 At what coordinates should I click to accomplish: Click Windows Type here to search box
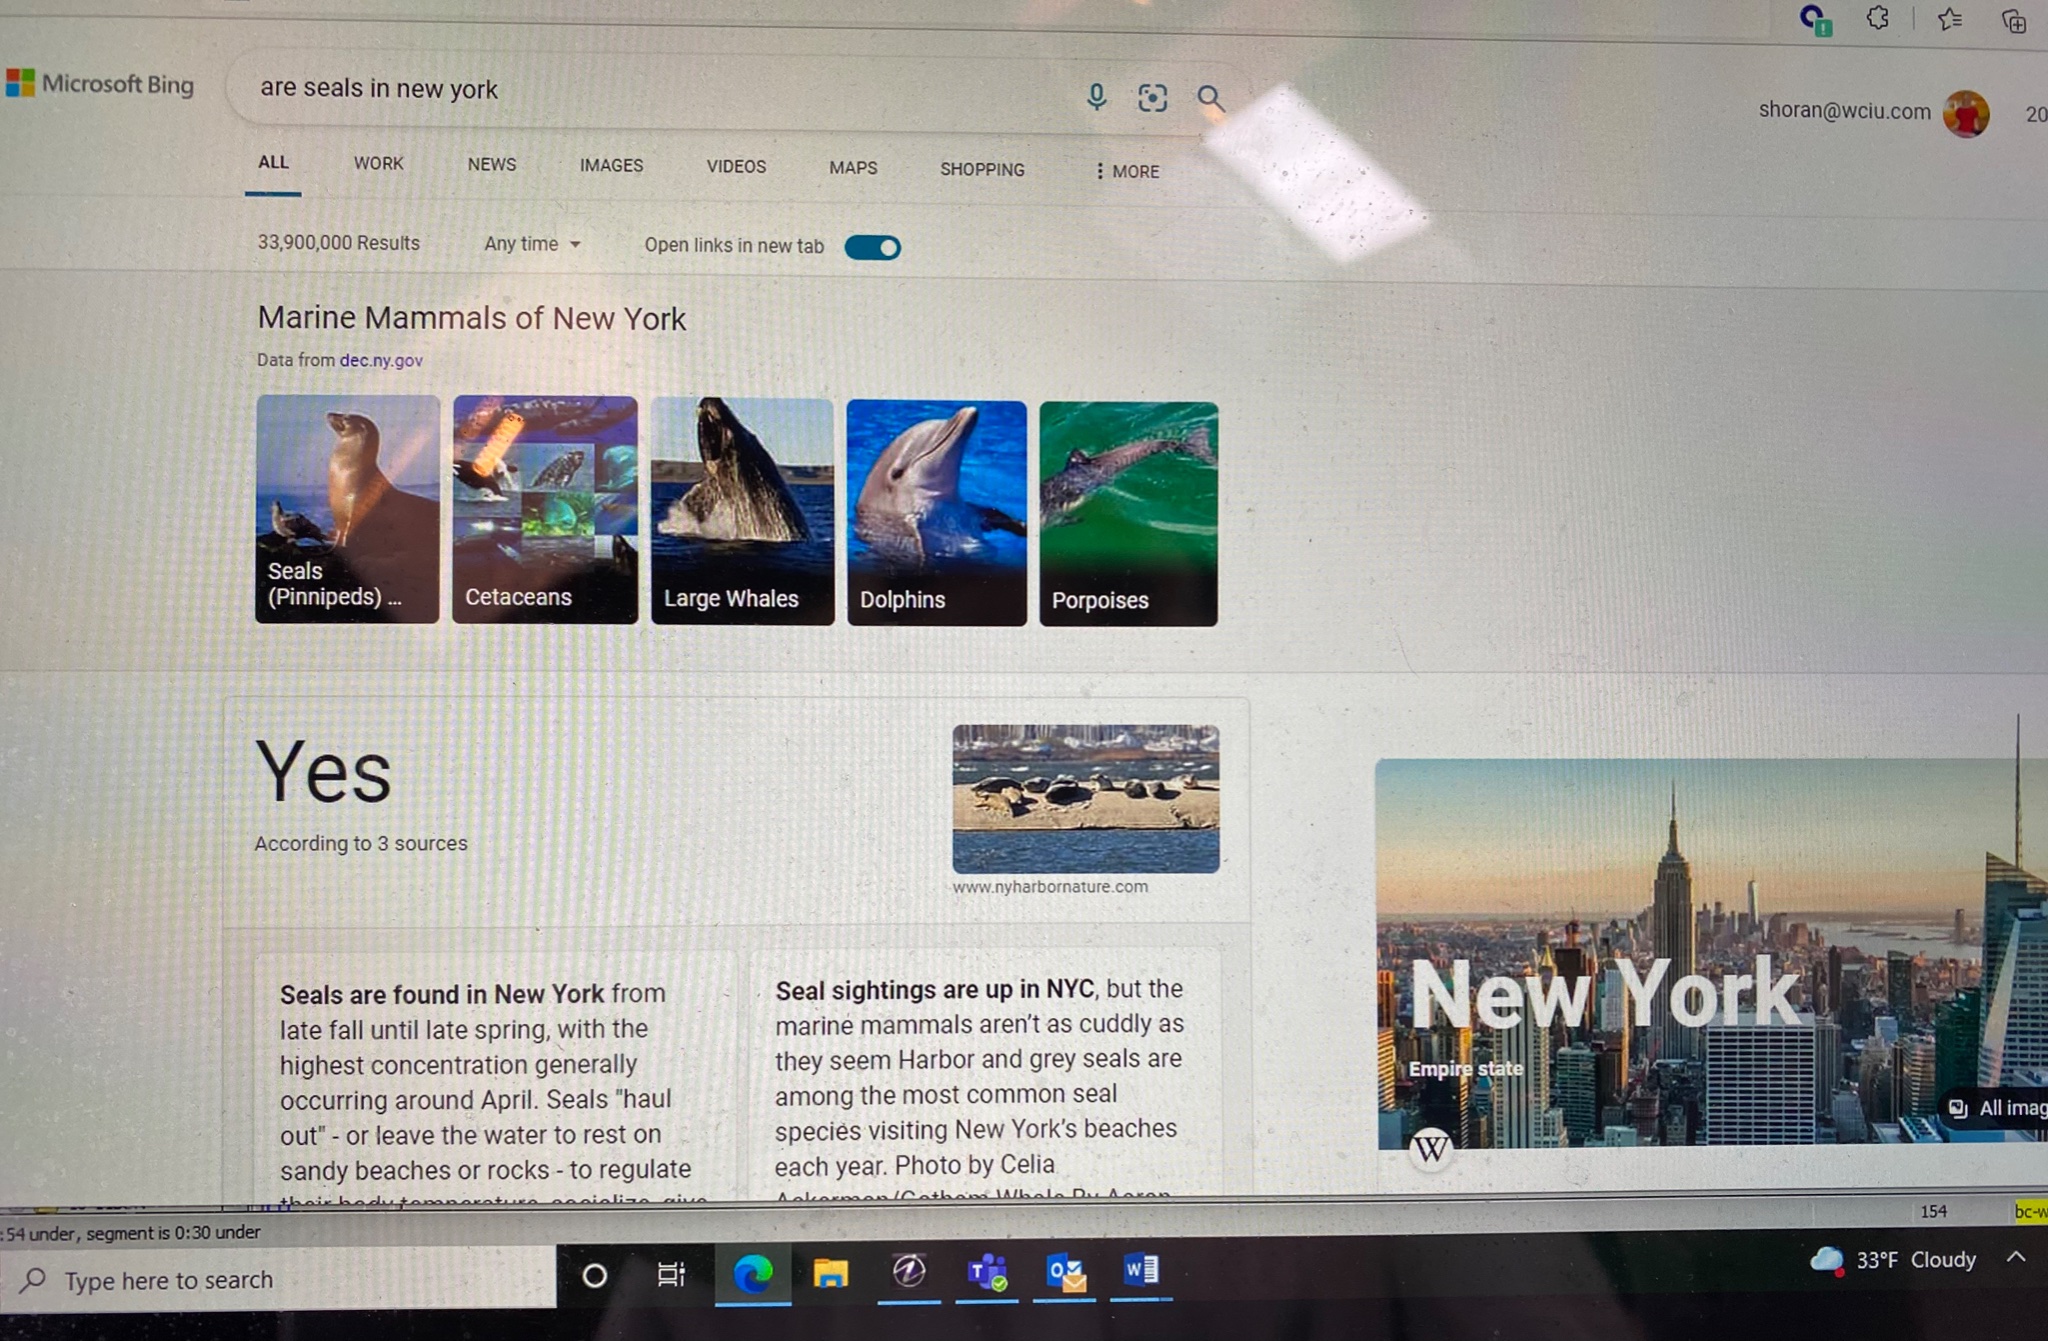(278, 1279)
